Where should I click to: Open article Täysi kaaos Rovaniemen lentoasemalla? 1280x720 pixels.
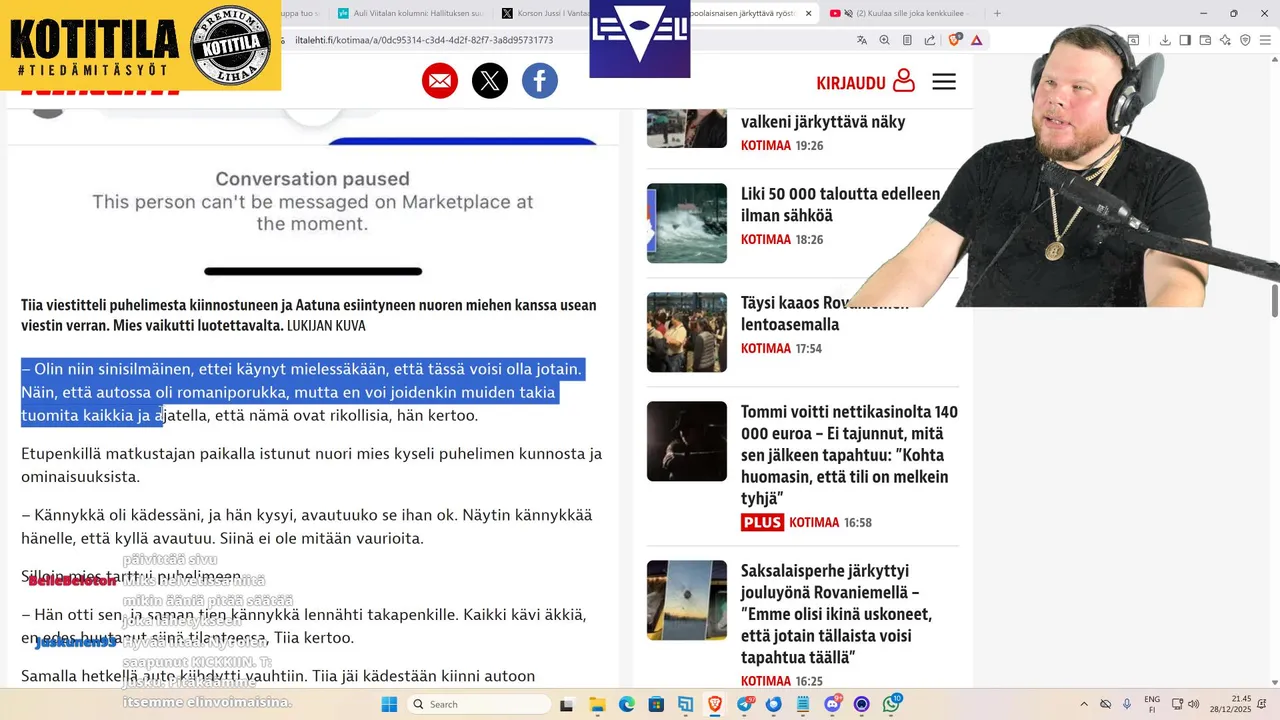[x=825, y=313]
